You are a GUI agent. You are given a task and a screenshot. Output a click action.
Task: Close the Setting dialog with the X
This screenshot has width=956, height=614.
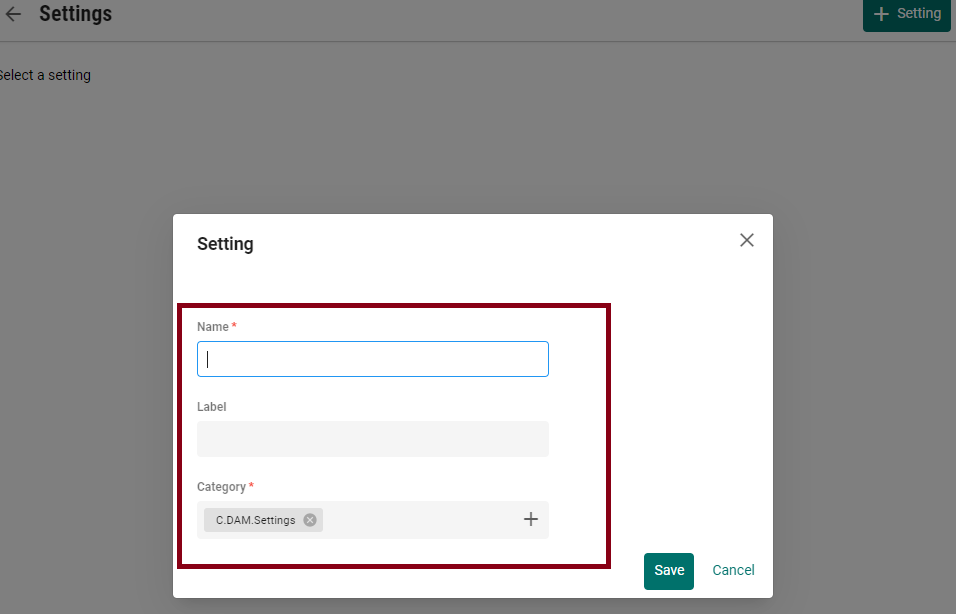747,240
